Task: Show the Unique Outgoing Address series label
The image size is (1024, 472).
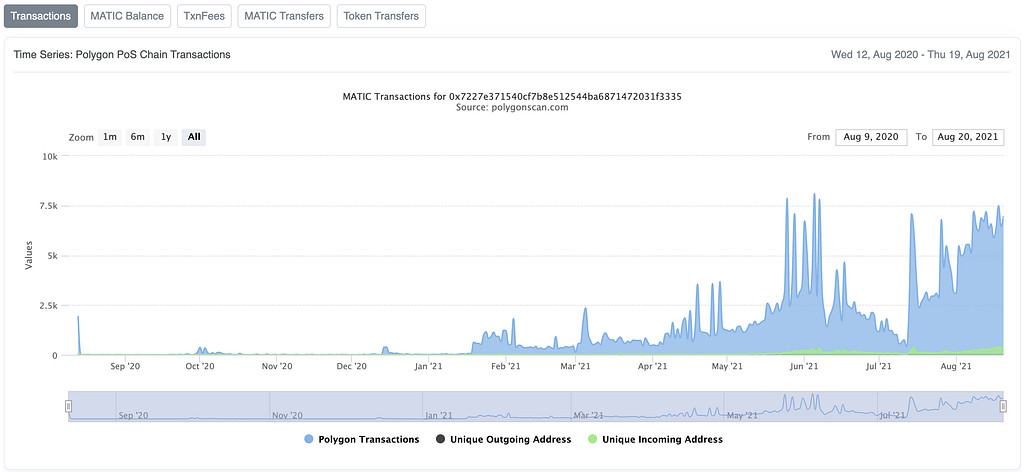Action: pos(511,439)
